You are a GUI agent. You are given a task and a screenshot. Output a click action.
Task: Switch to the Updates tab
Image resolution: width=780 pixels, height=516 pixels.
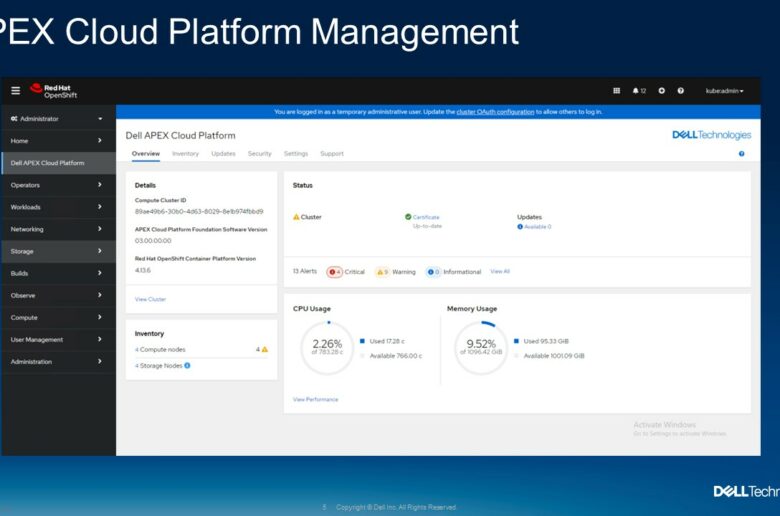pyautogui.click(x=223, y=153)
